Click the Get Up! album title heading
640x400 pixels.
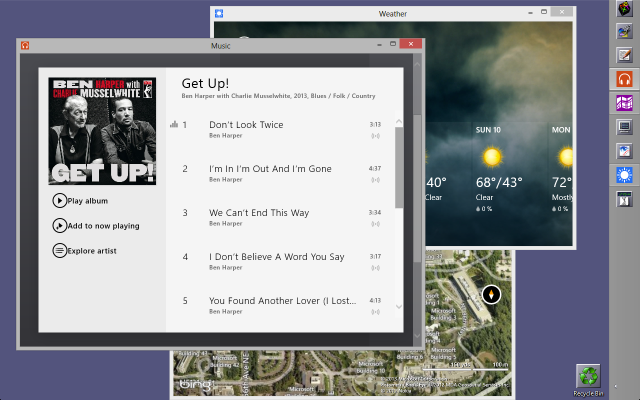(205, 83)
